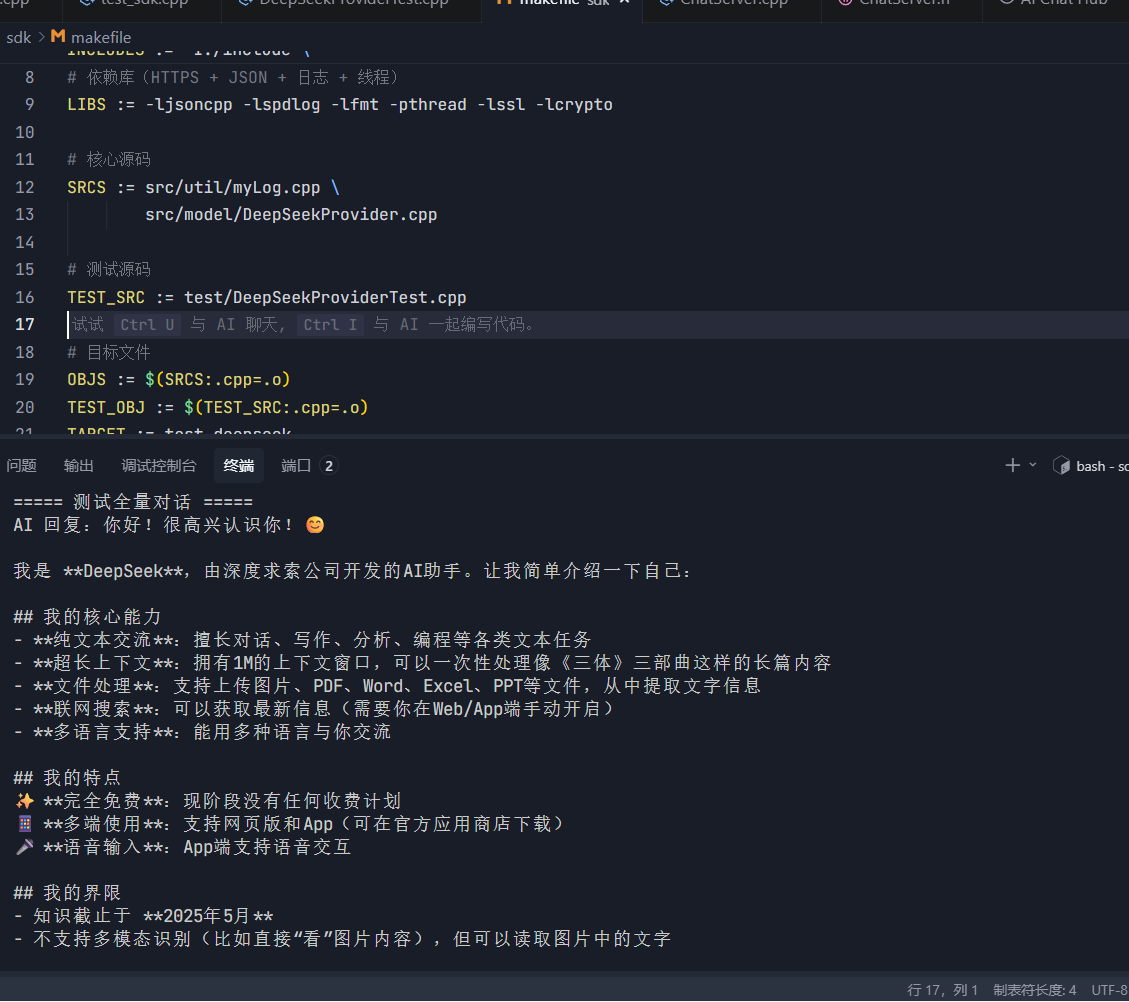Click the '## 我的特点' heading in terminal
1129x1002 pixels.
click(67, 778)
